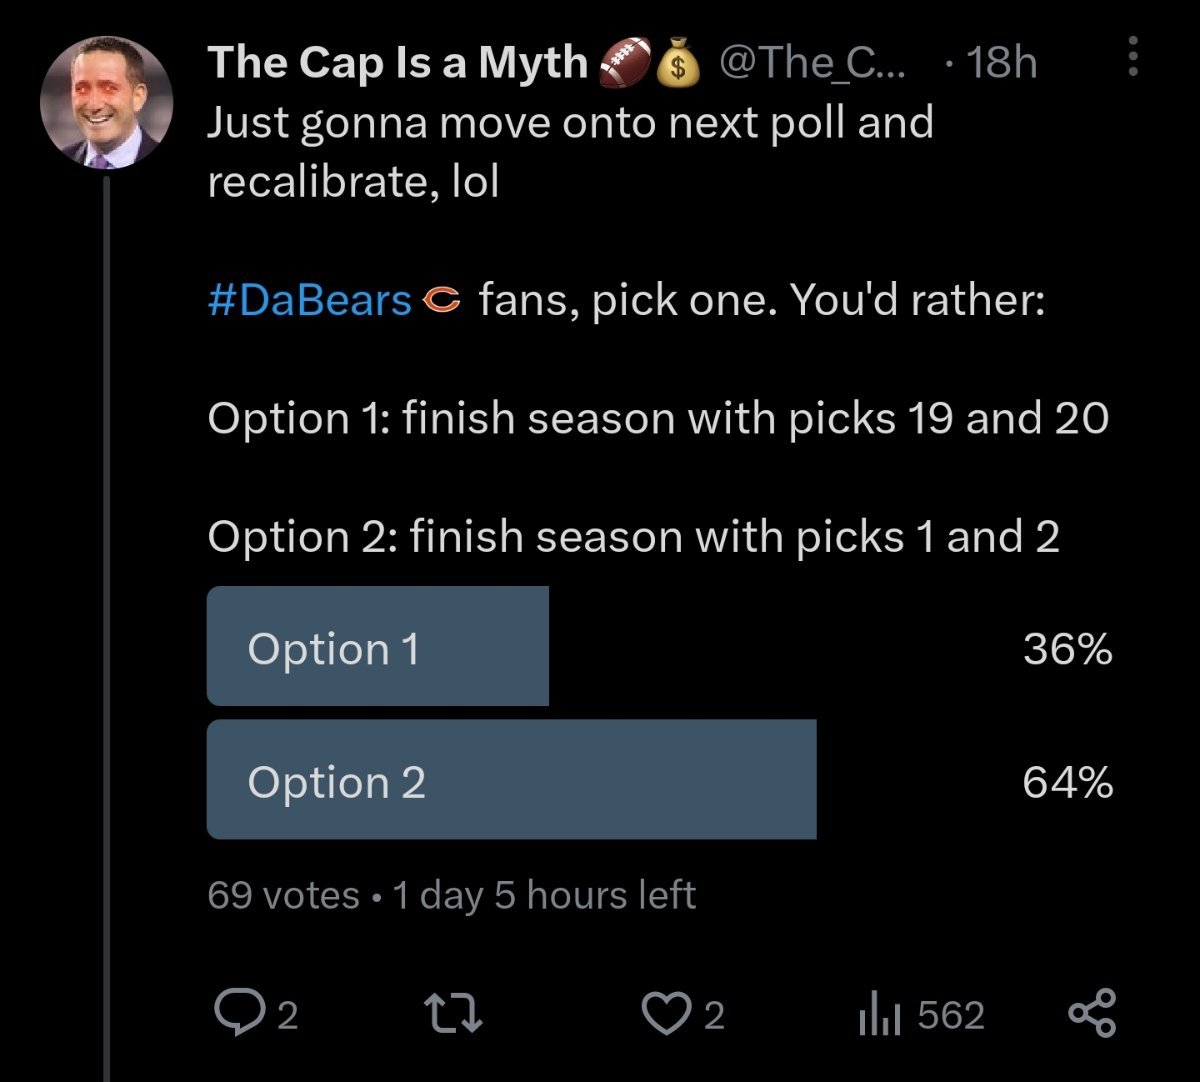Click the reply speech bubble icon
Screen dimensions: 1200x1082
point(235,1014)
